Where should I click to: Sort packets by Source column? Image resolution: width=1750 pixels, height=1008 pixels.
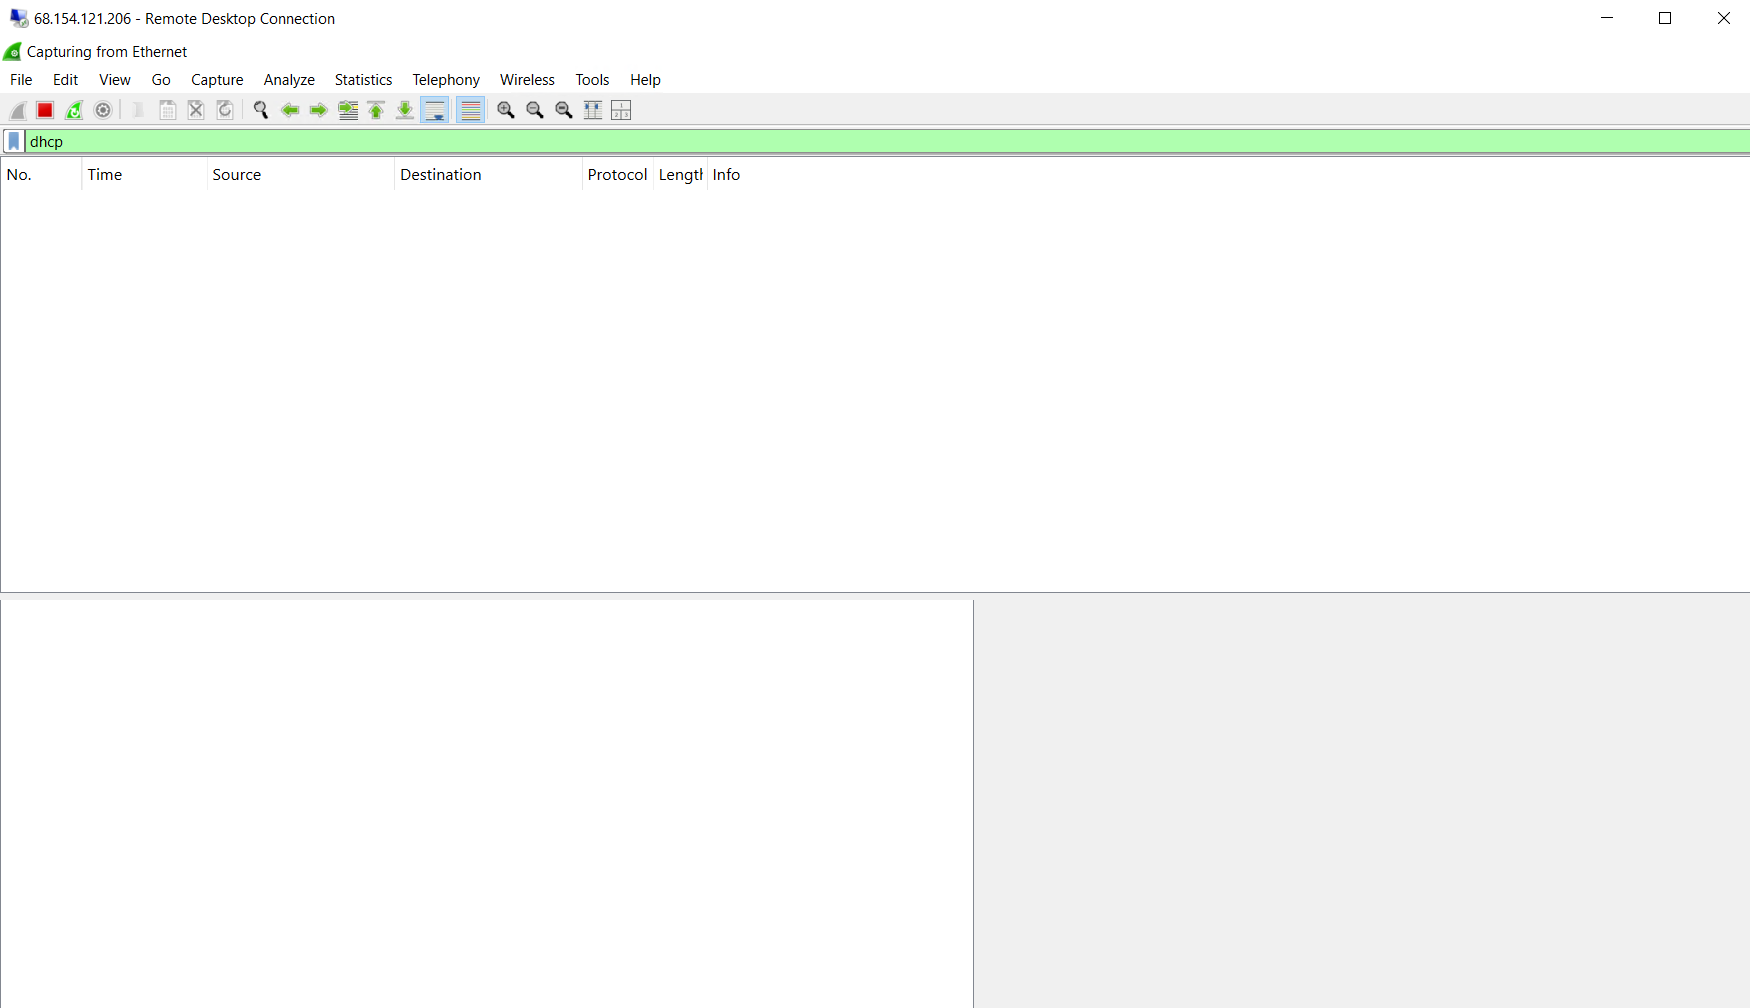pyautogui.click(x=300, y=175)
